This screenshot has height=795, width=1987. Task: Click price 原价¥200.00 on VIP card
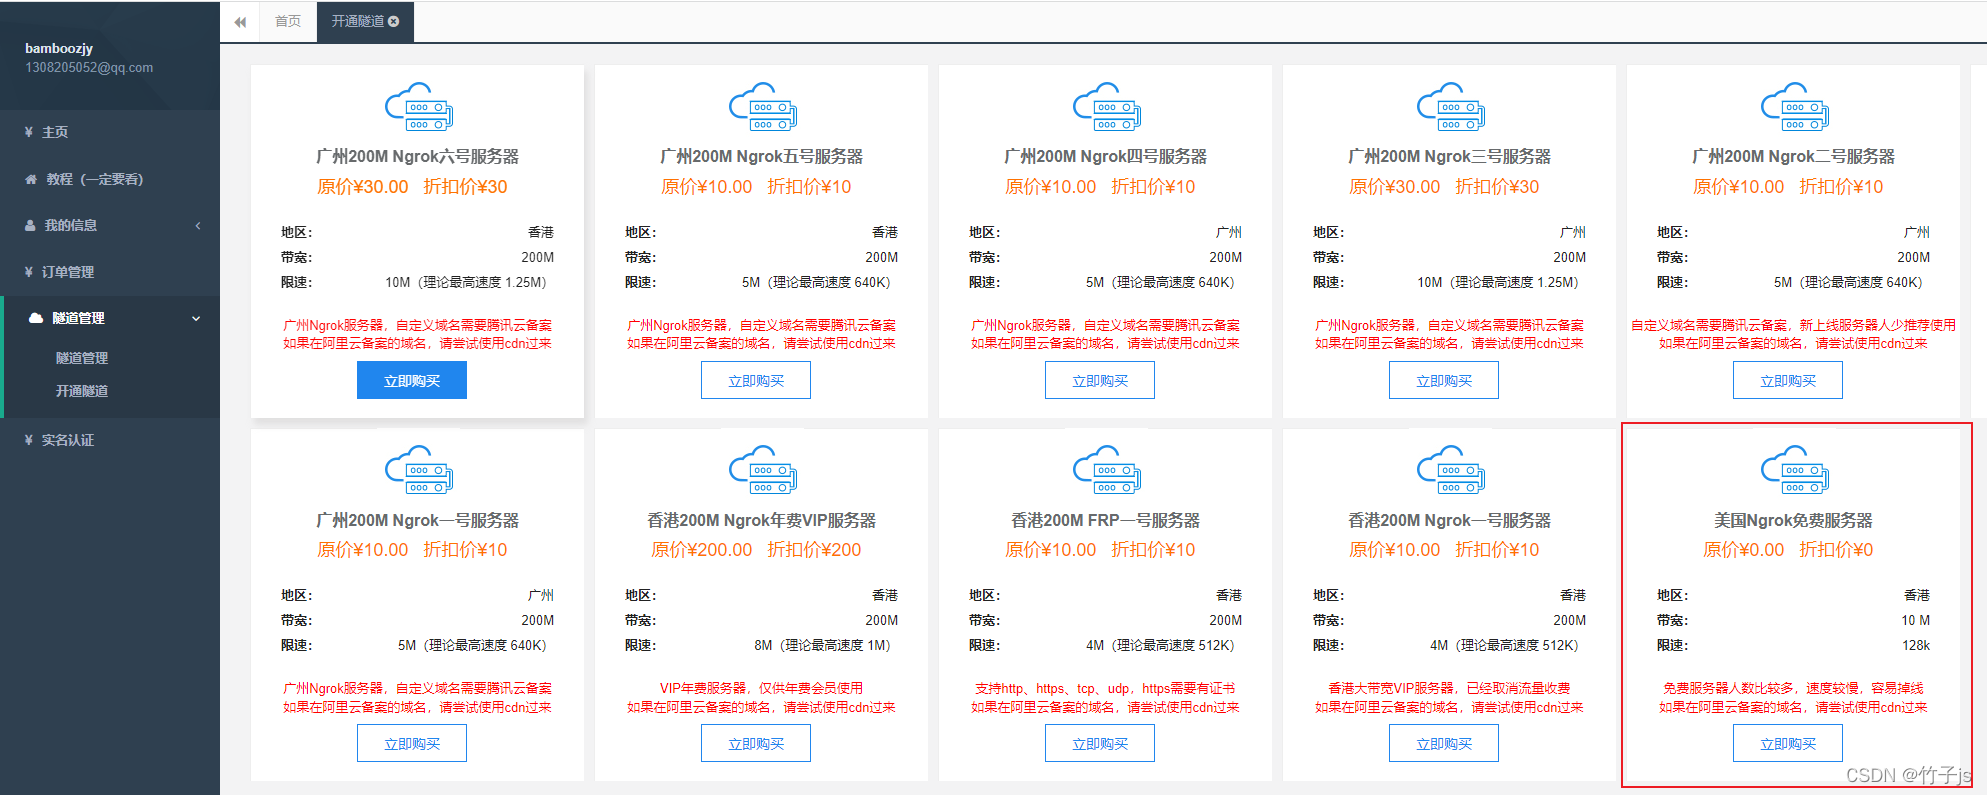(x=701, y=550)
